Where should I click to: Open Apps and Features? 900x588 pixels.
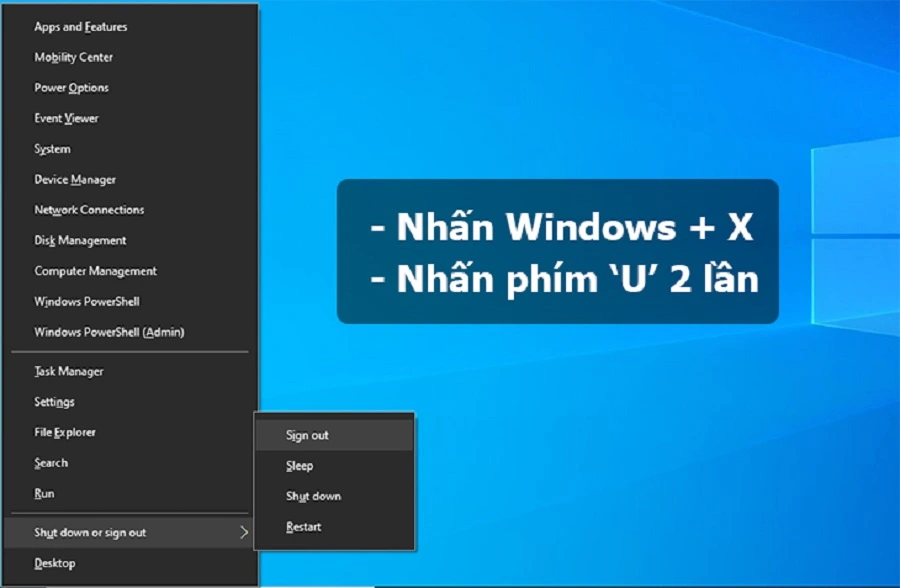point(131,26)
